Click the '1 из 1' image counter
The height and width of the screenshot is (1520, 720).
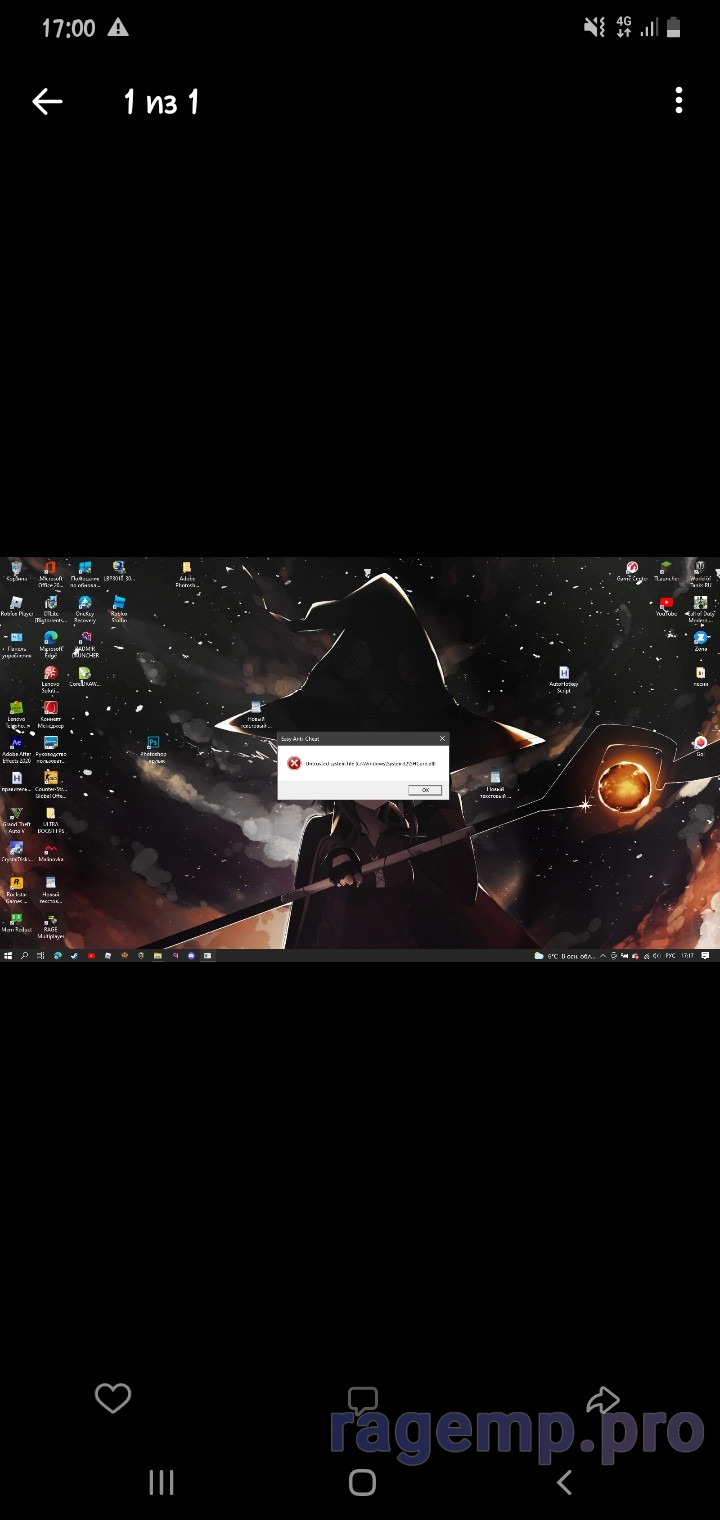[x=161, y=101]
